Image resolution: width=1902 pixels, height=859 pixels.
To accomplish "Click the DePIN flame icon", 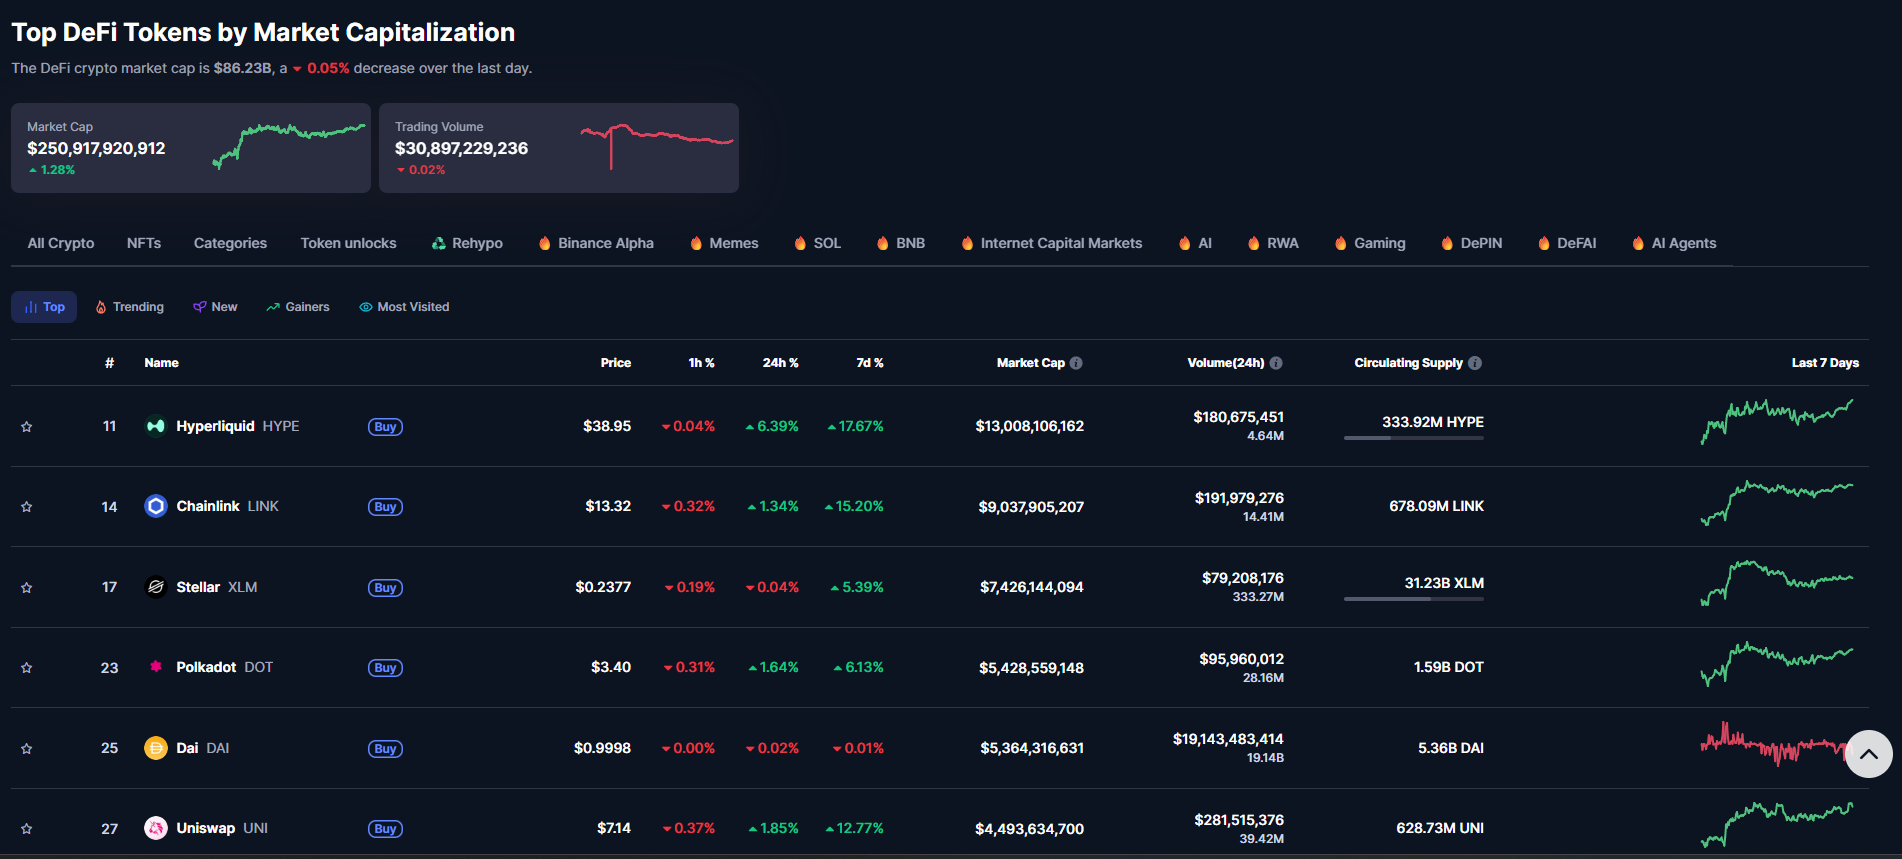I will [1447, 243].
